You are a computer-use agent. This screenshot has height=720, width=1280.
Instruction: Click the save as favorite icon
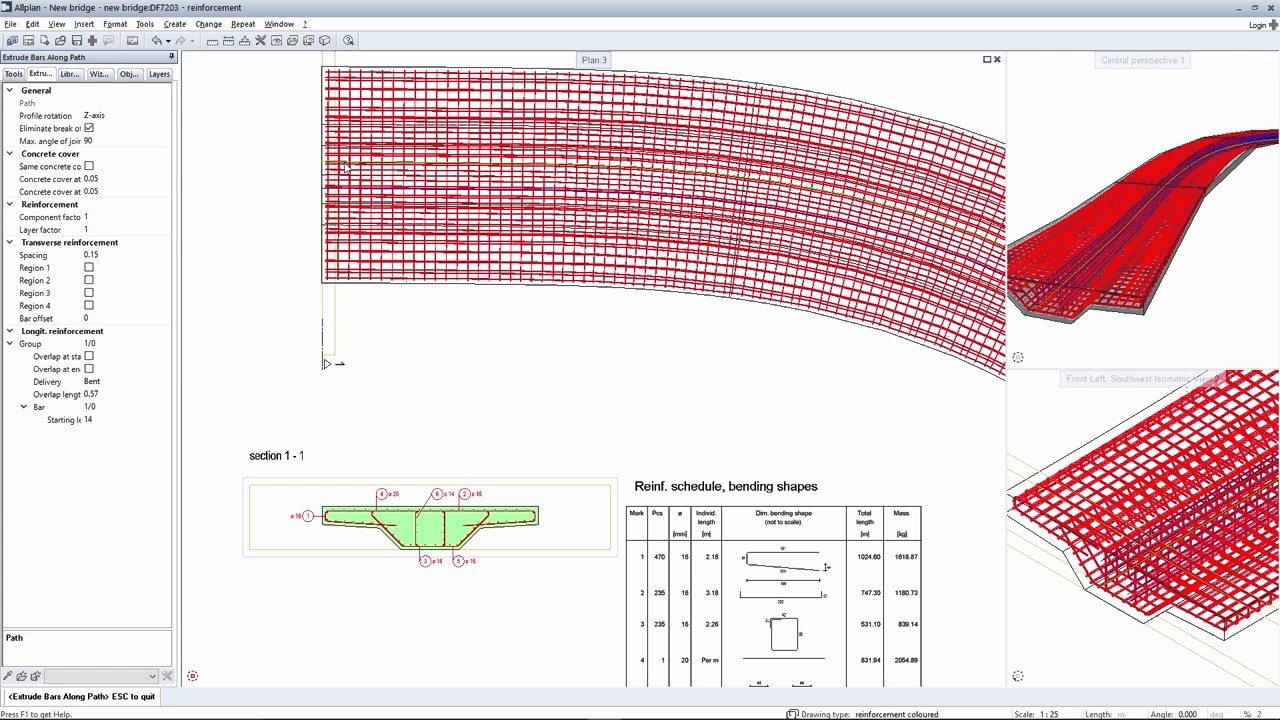pos(35,676)
